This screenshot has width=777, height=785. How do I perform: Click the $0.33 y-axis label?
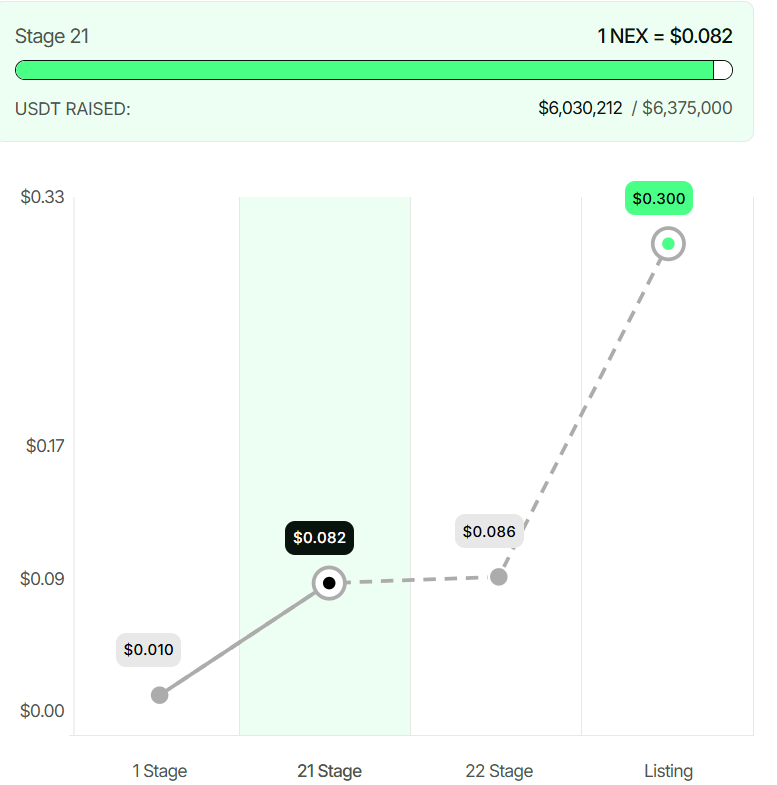[42, 197]
